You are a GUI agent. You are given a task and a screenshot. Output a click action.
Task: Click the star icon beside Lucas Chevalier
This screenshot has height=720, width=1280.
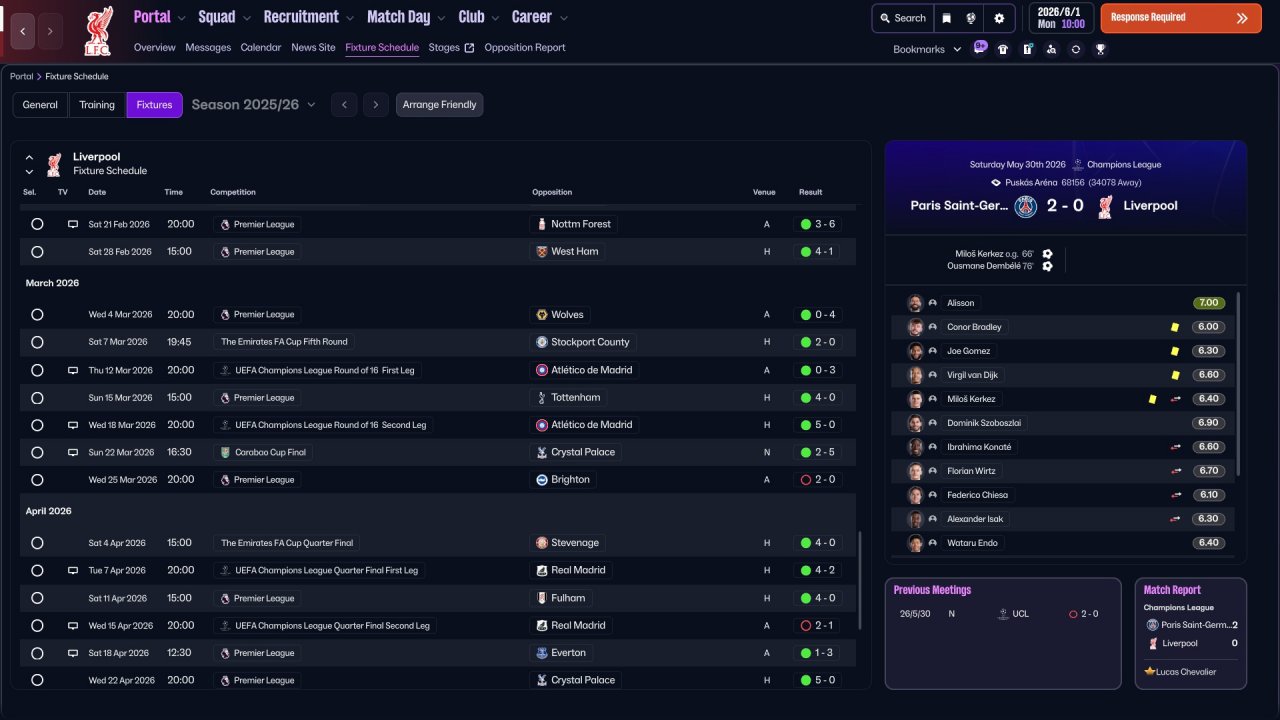(x=1150, y=672)
